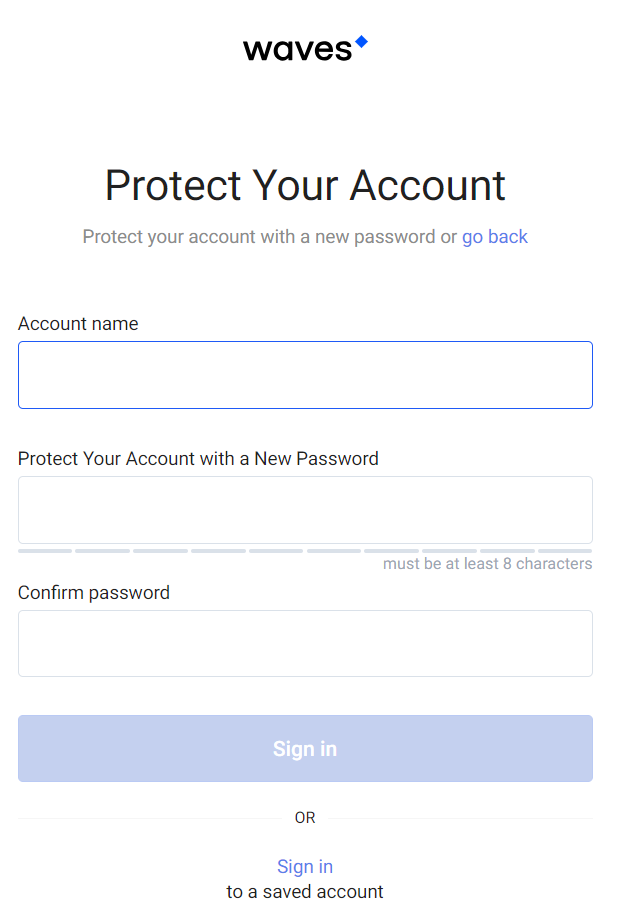
Task: Select the Confirm password input field
Action: [305, 643]
